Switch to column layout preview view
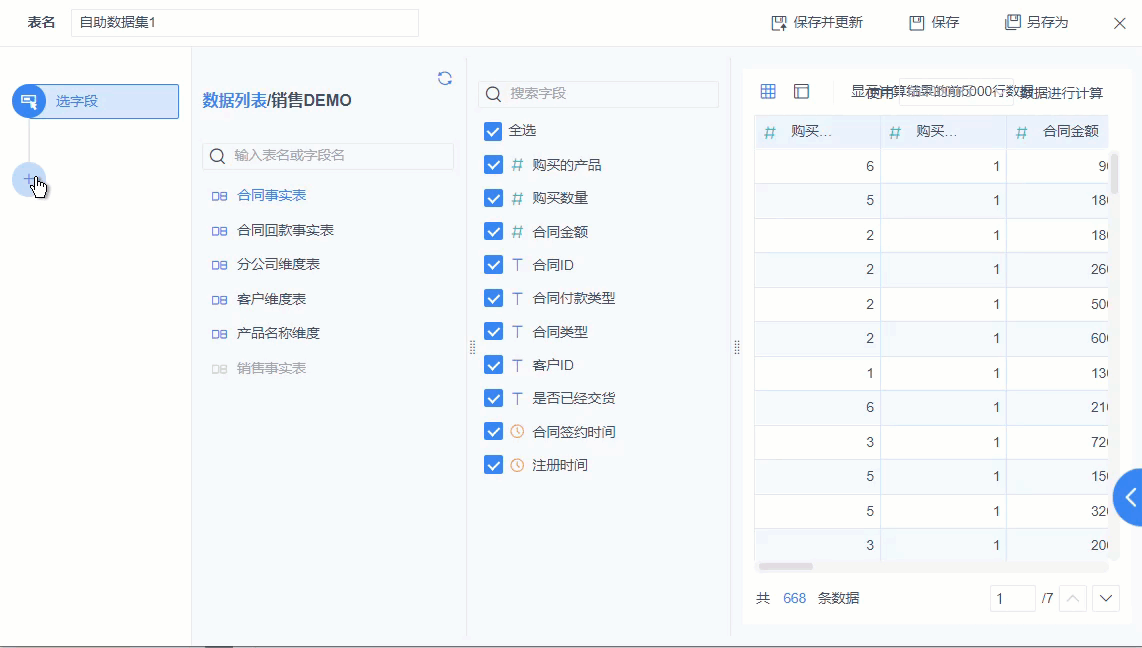Viewport: 1142px width, 648px height. [x=801, y=91]
